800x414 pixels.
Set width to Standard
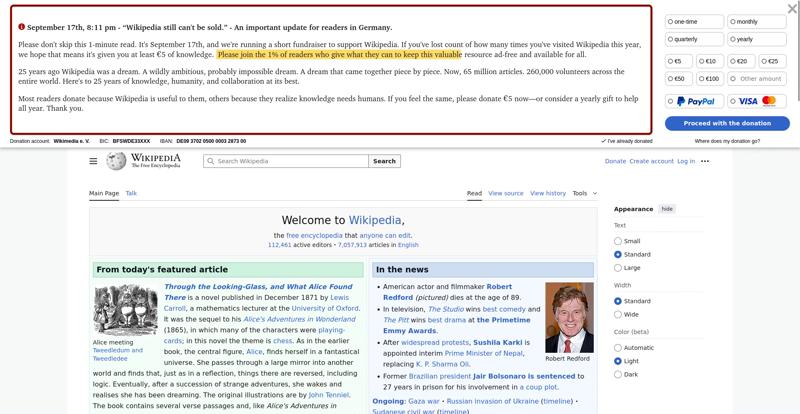618,301
